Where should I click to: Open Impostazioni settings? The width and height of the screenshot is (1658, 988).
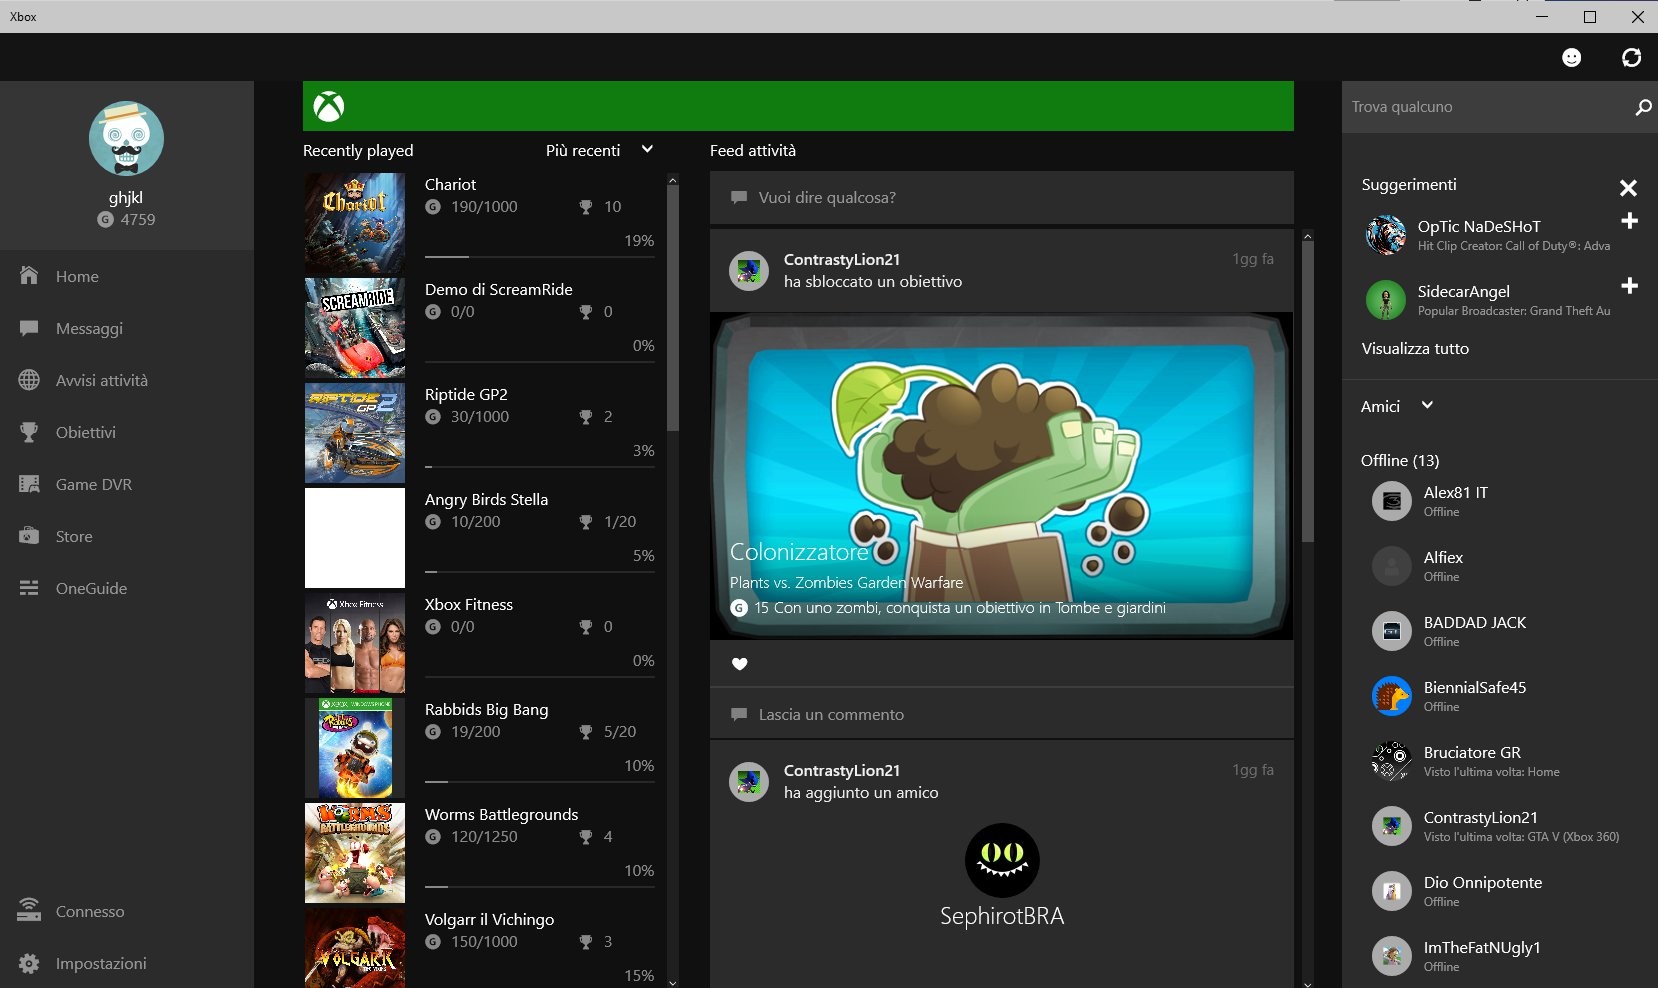(100, 964)
